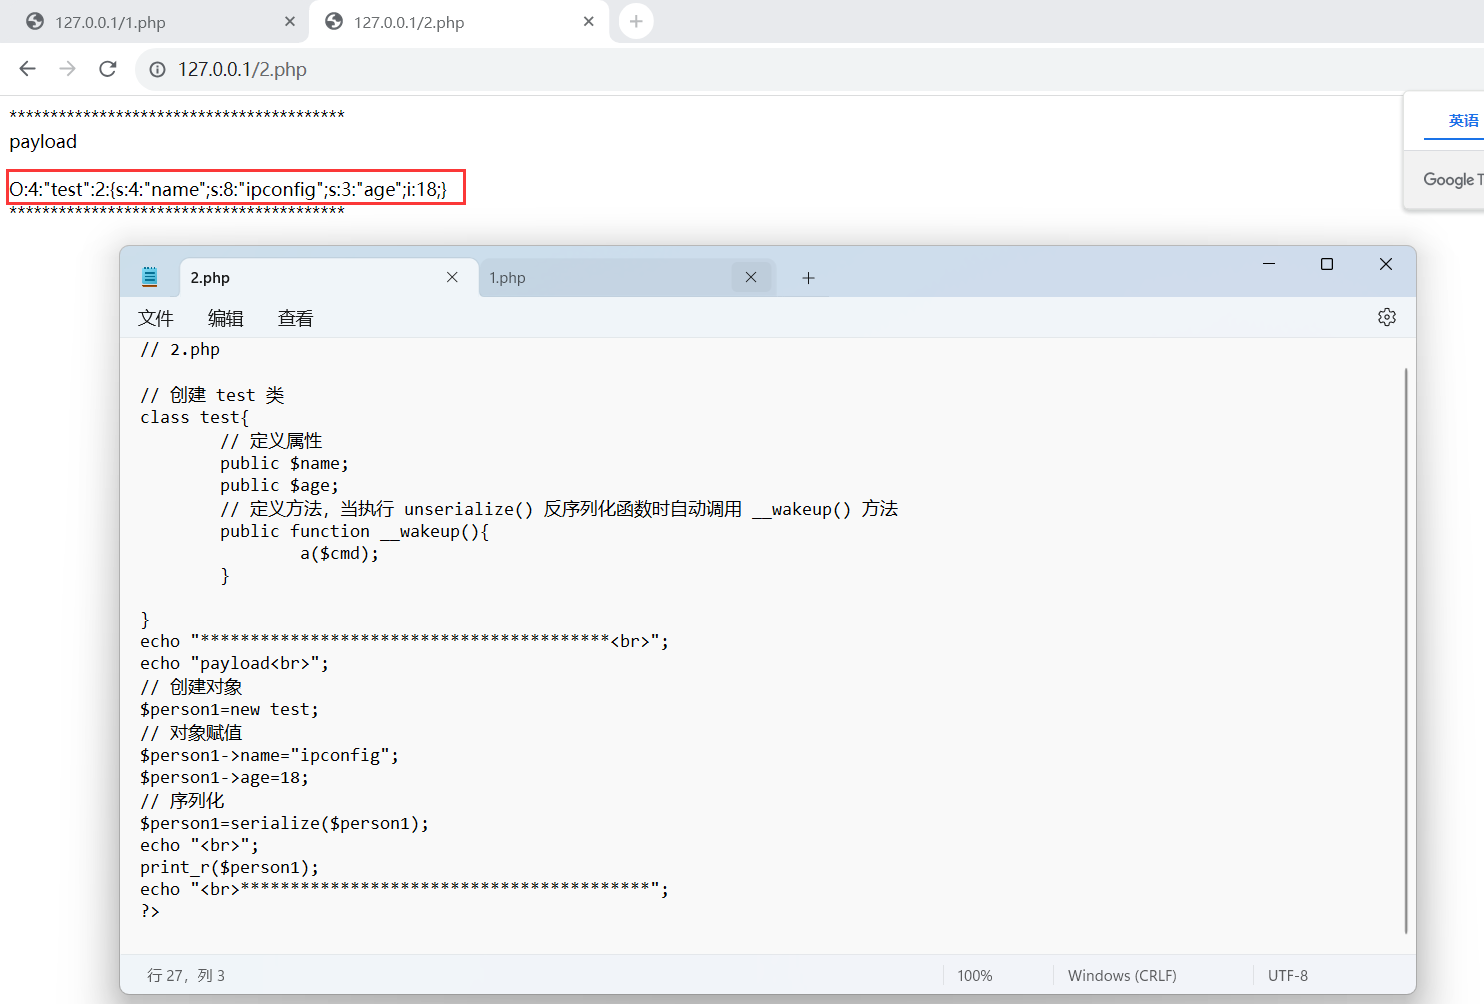Click the 100% zoom status entry
The height and width of the screenshot is (1004, 1484).
975,975
